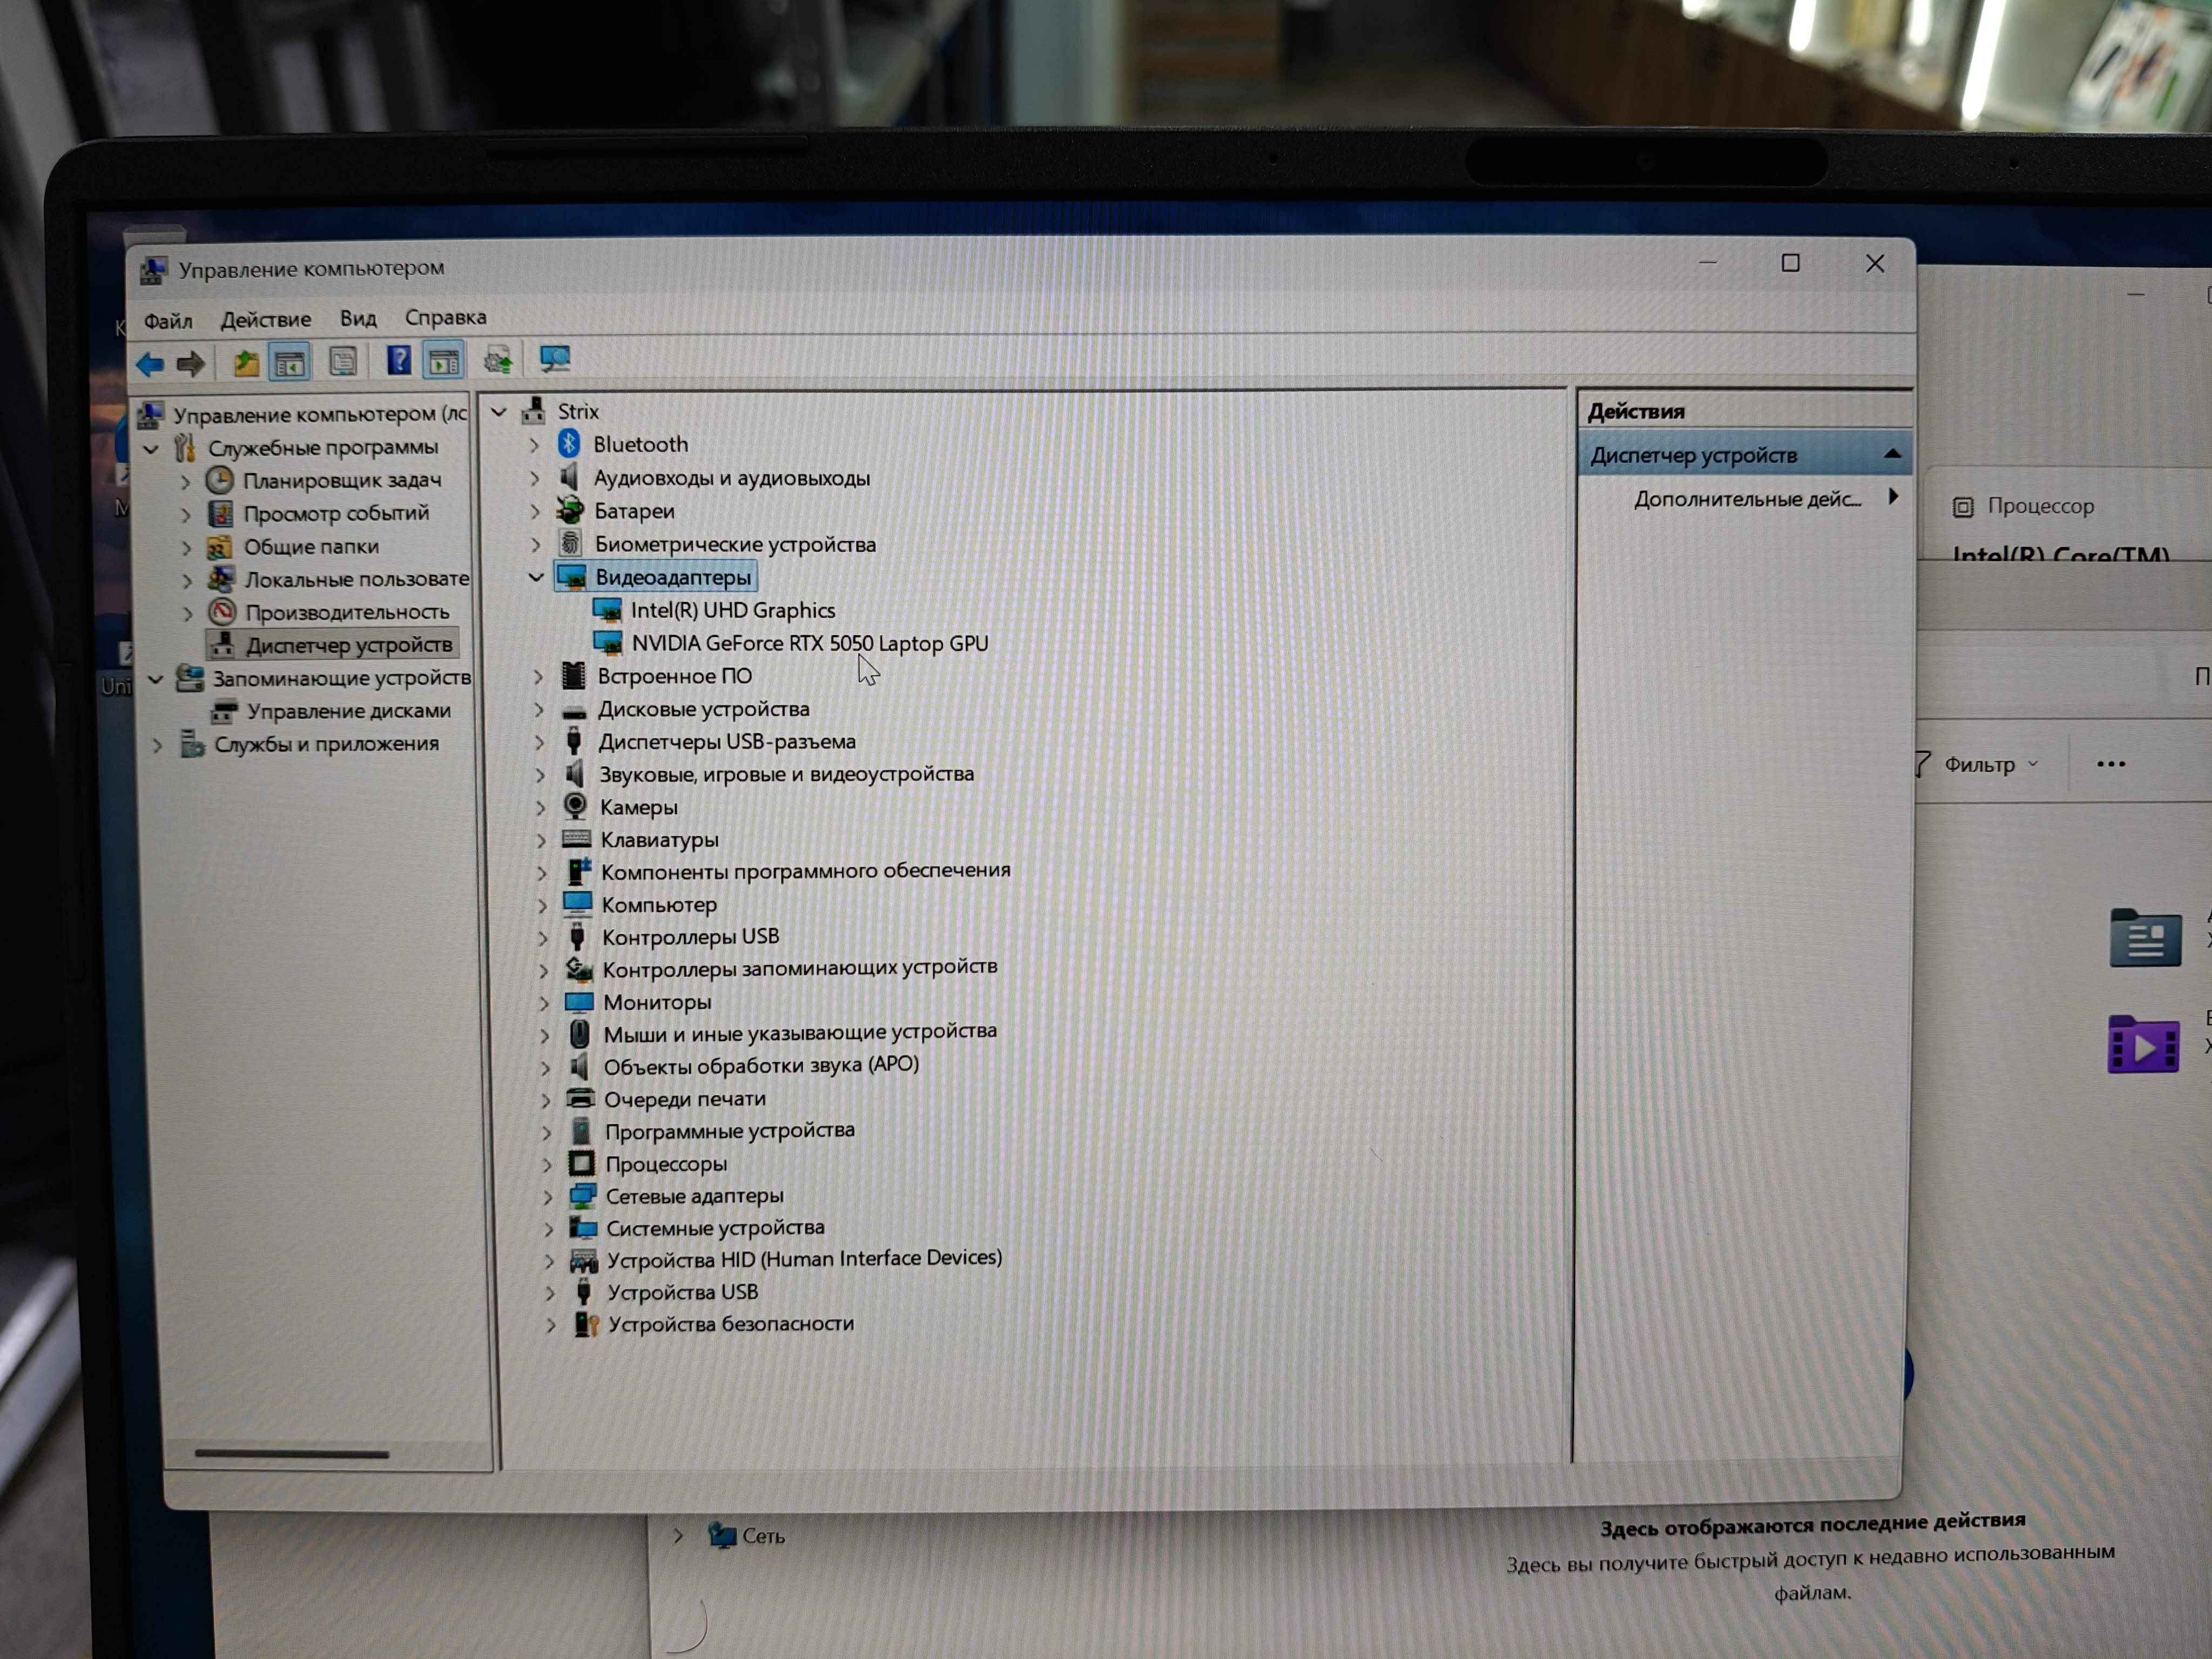
Task: Click Scan for hardware changes monitor icon
Action: pyautogui.click(x=554, y=359)
